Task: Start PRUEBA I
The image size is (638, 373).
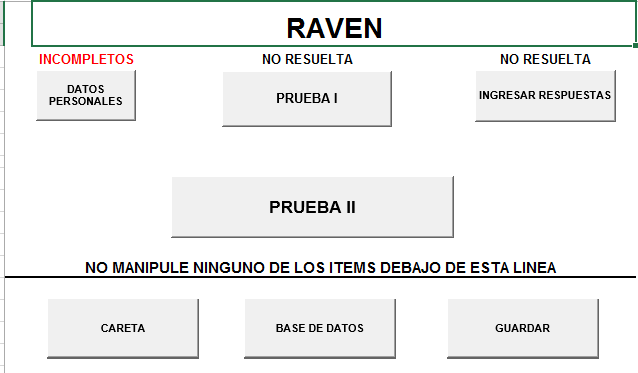Action: pos(307,99)
